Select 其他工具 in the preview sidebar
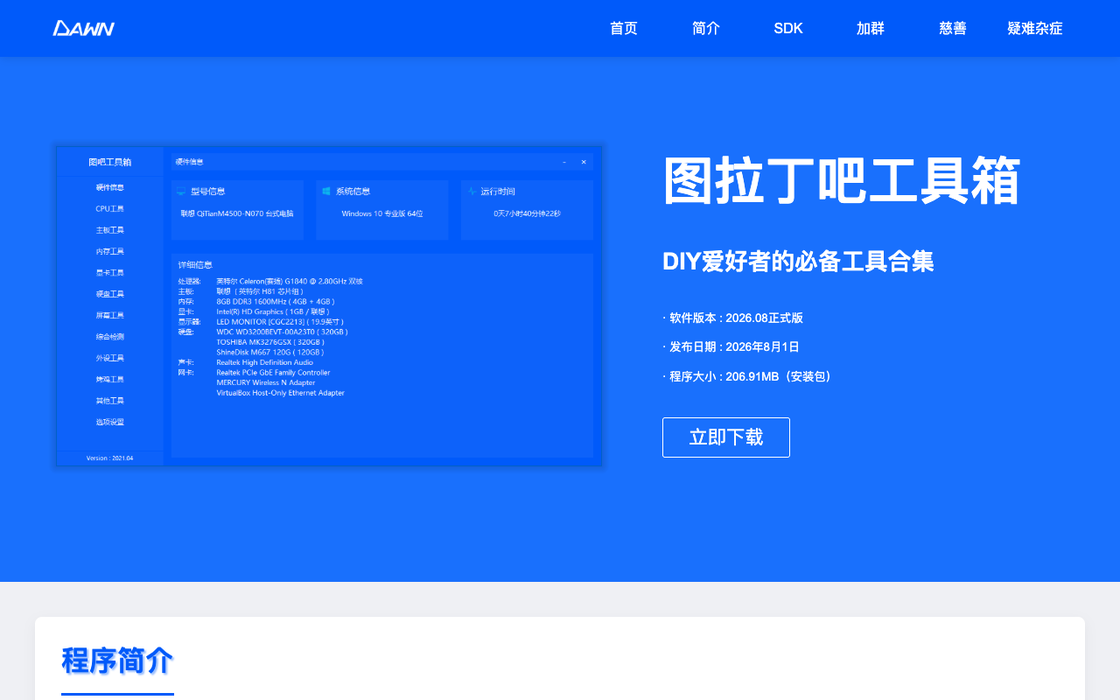1120x700 pixels. (x=110, y=401)
